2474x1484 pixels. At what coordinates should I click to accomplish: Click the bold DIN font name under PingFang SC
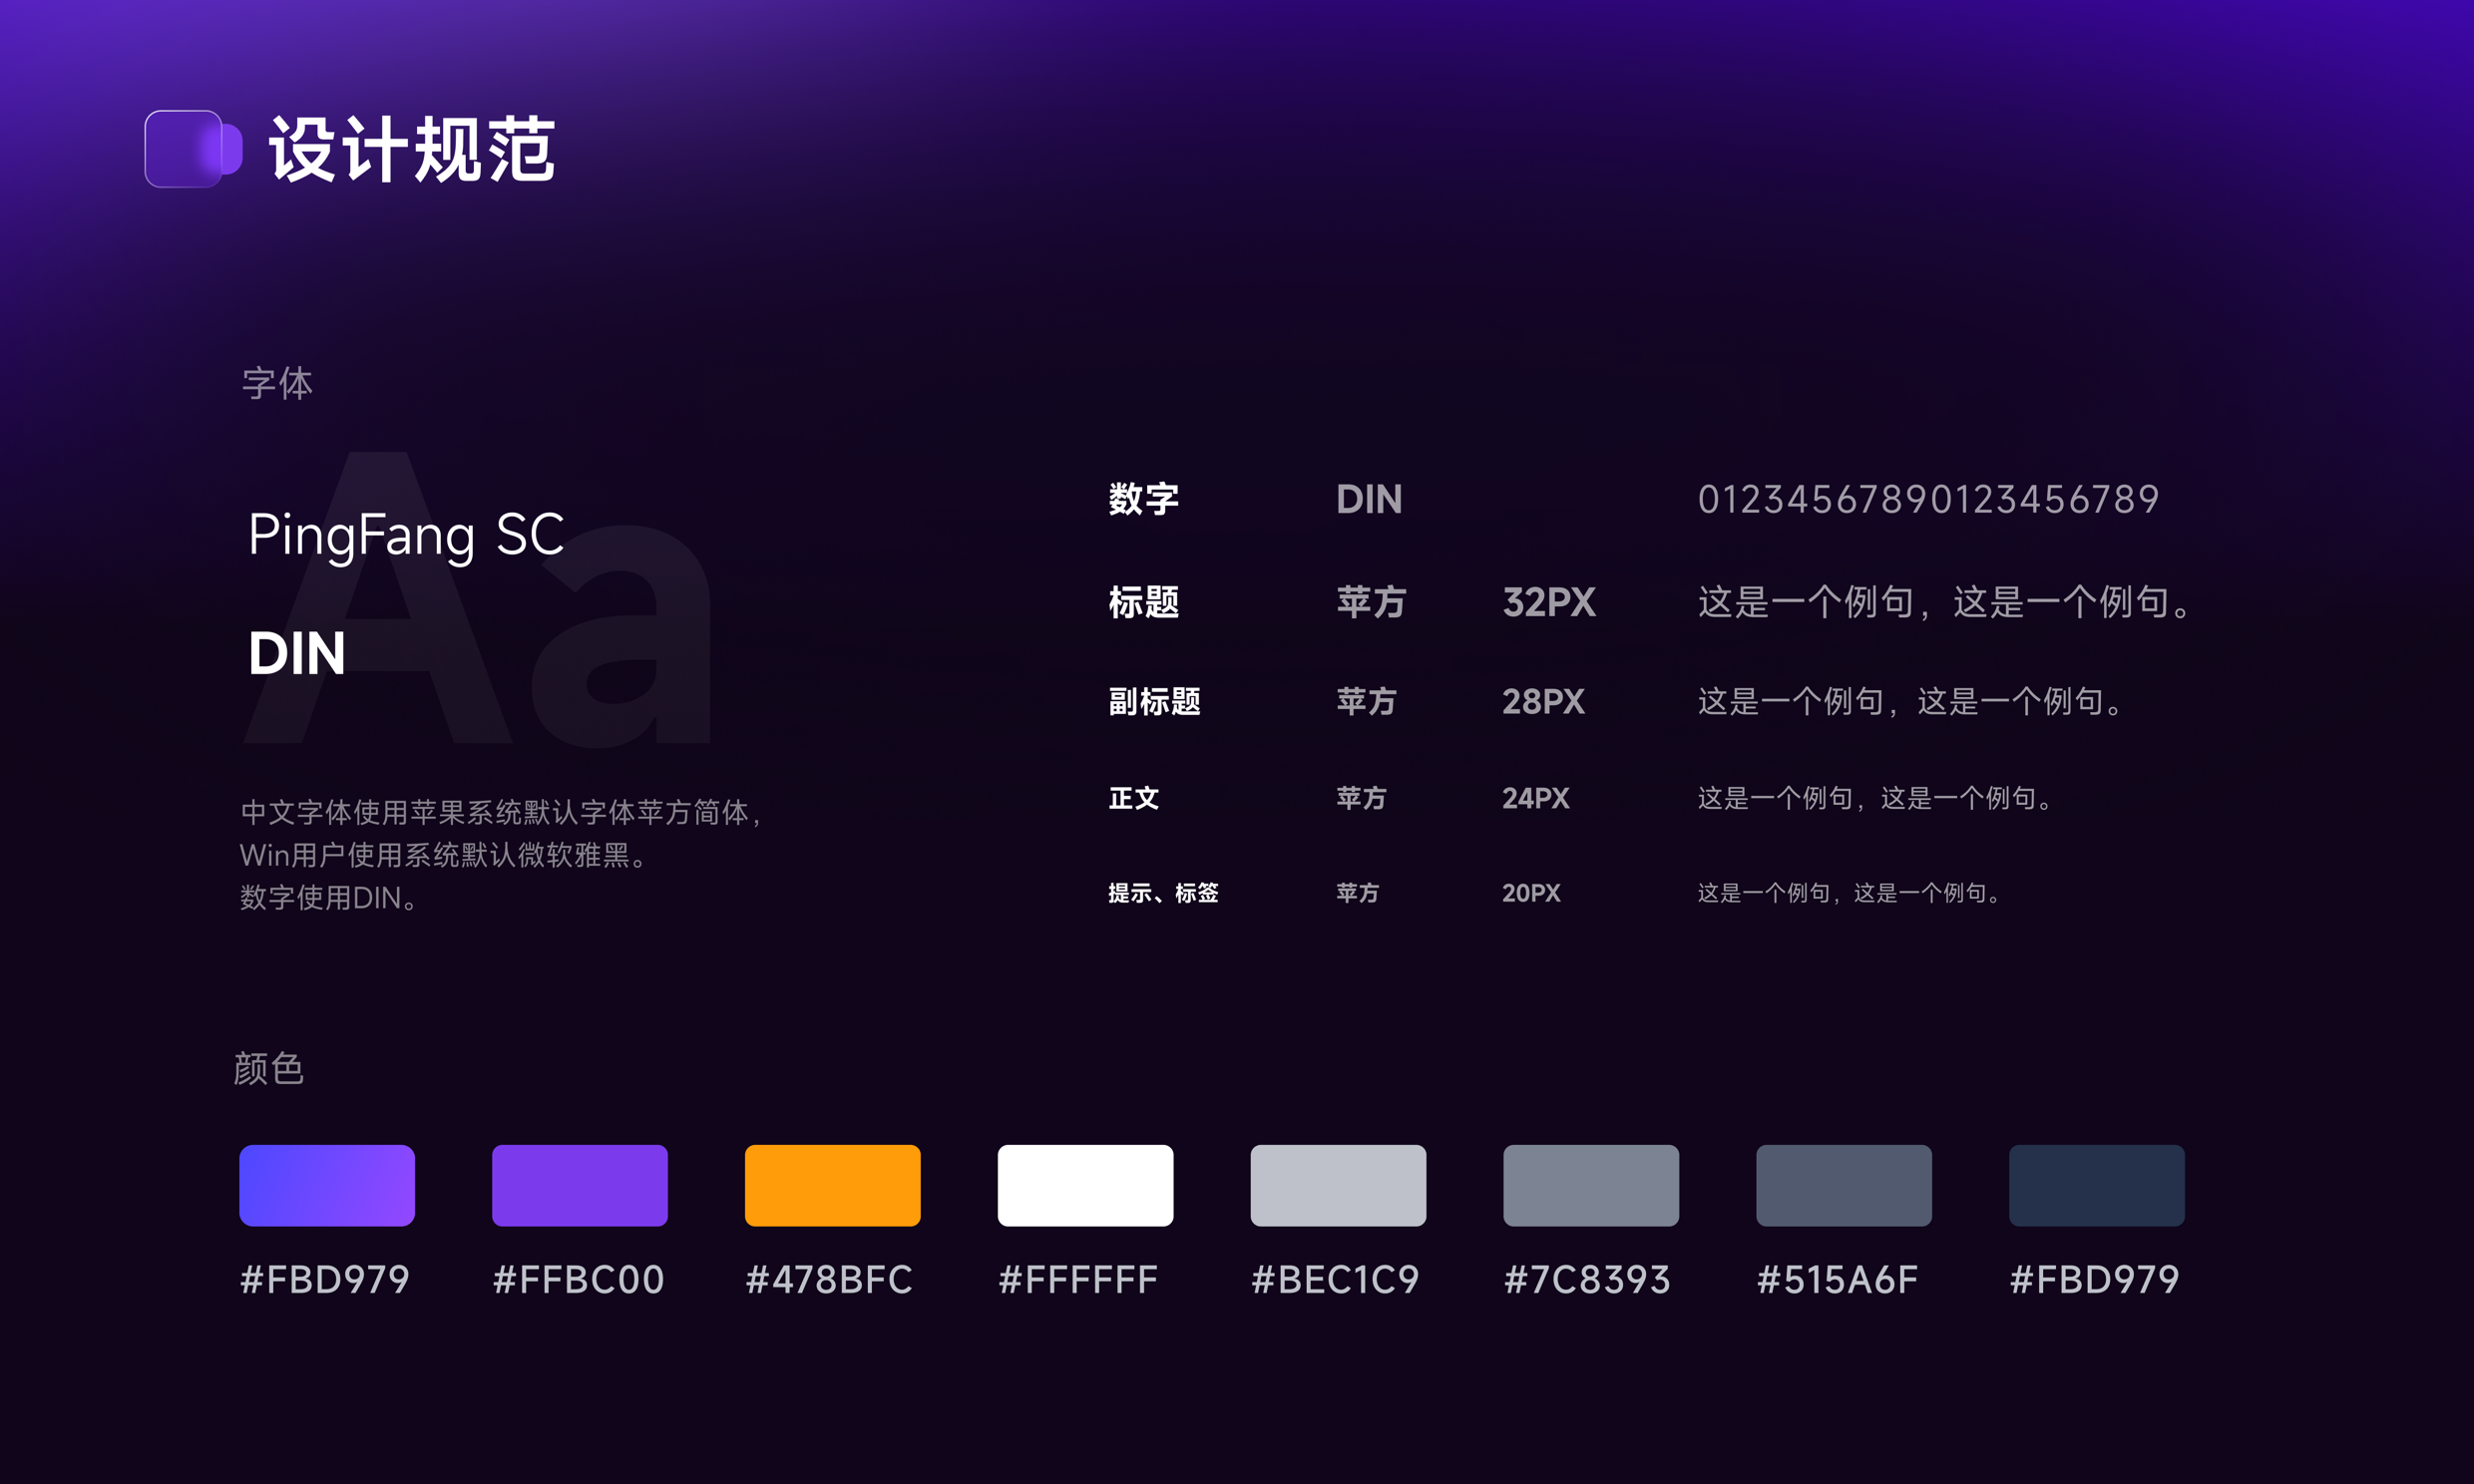(x=296, y=654)
